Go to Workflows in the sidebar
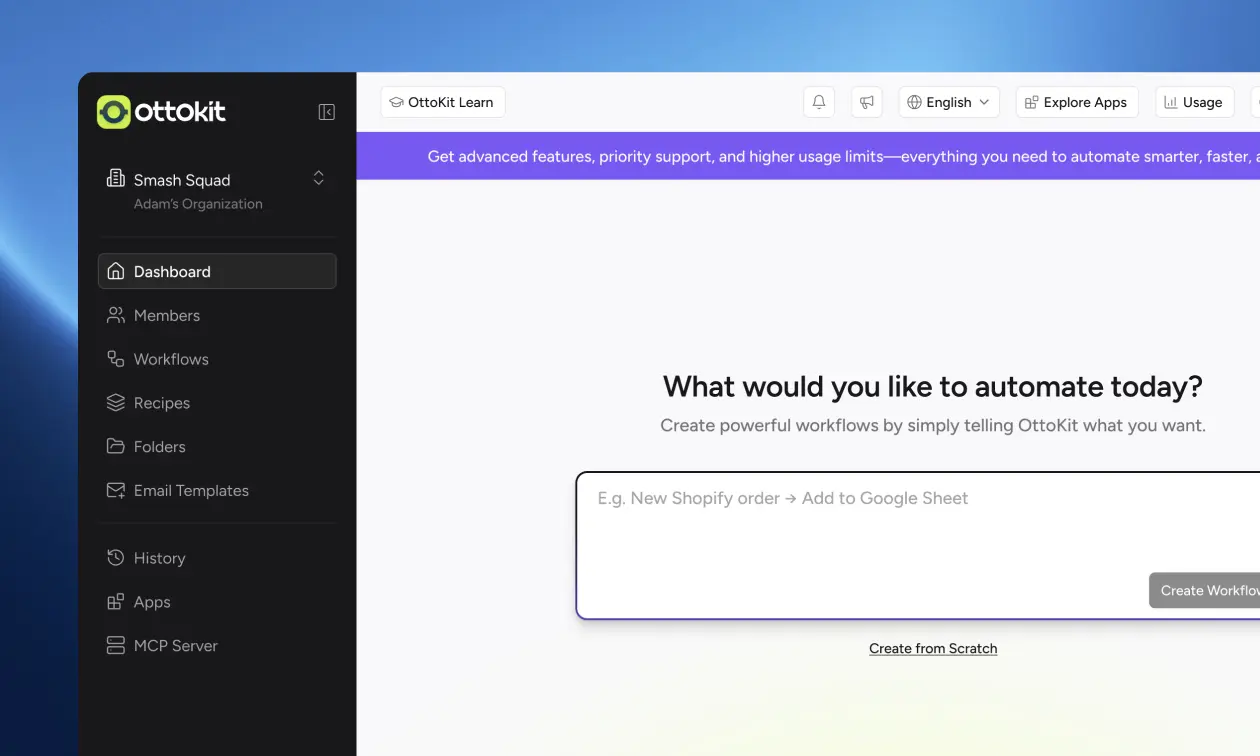The height and width of the screenshot is (756, 1260). (217, 359)
